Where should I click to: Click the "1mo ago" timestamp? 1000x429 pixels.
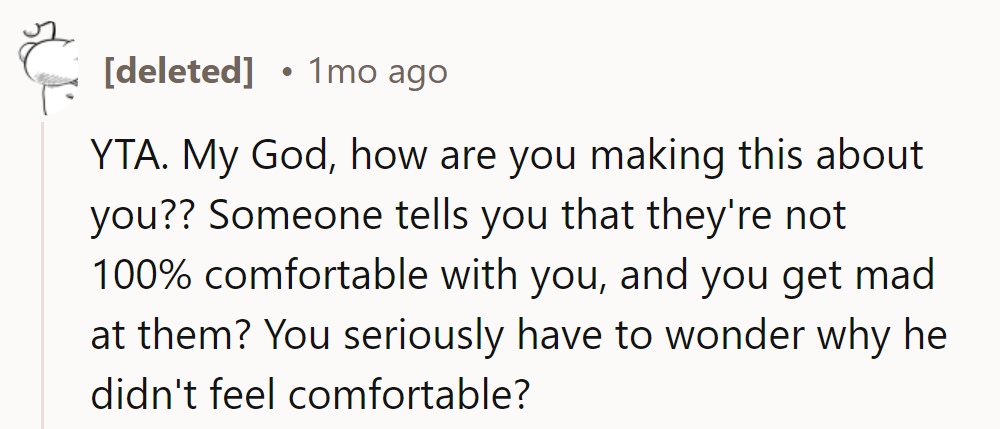378,72
